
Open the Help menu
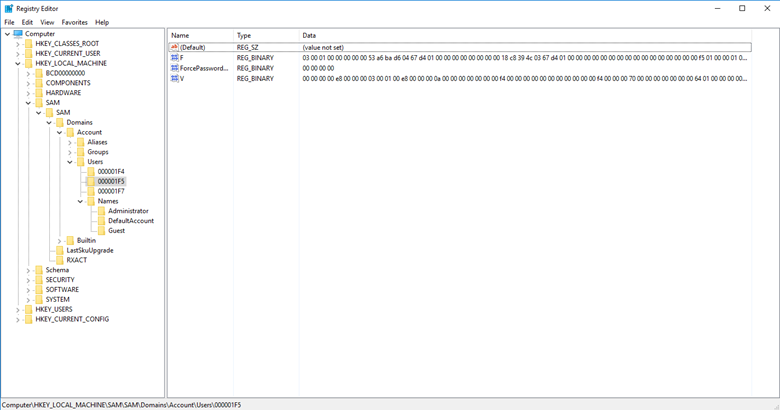(102, 22)
